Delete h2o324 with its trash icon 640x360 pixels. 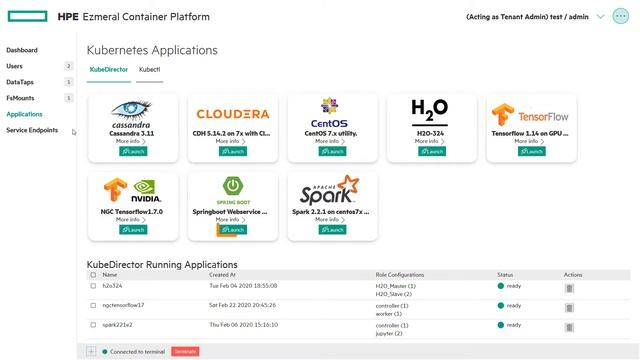[569, 288]
